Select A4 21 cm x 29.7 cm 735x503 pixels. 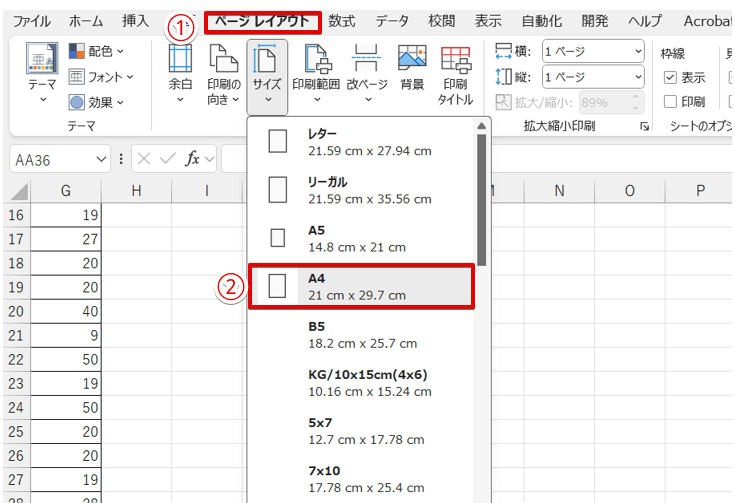pos(361,286)
